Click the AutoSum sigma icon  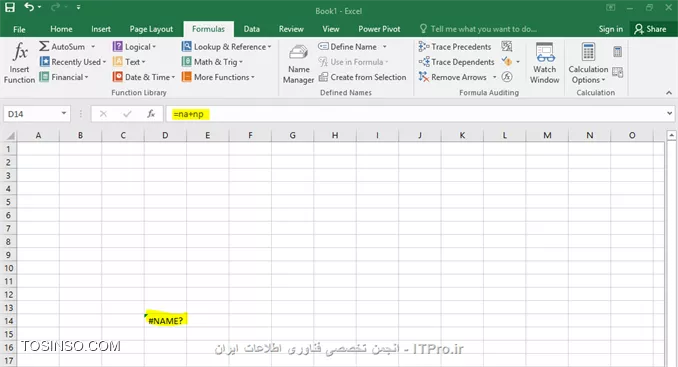(44, 46)
